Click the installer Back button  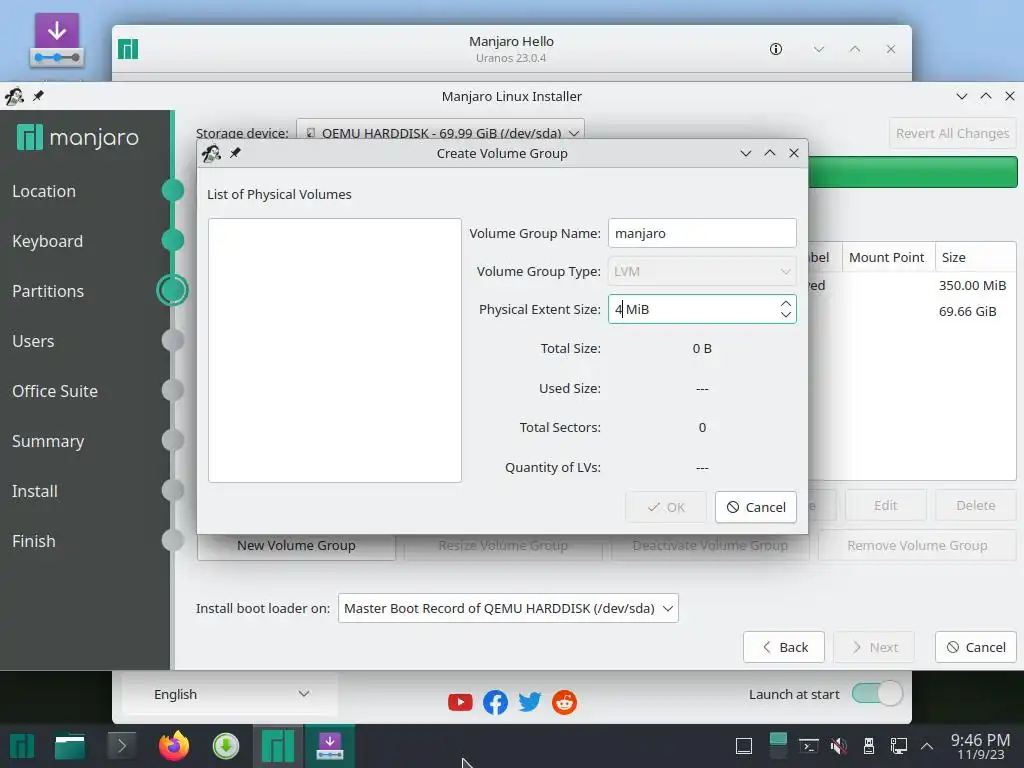784,647
